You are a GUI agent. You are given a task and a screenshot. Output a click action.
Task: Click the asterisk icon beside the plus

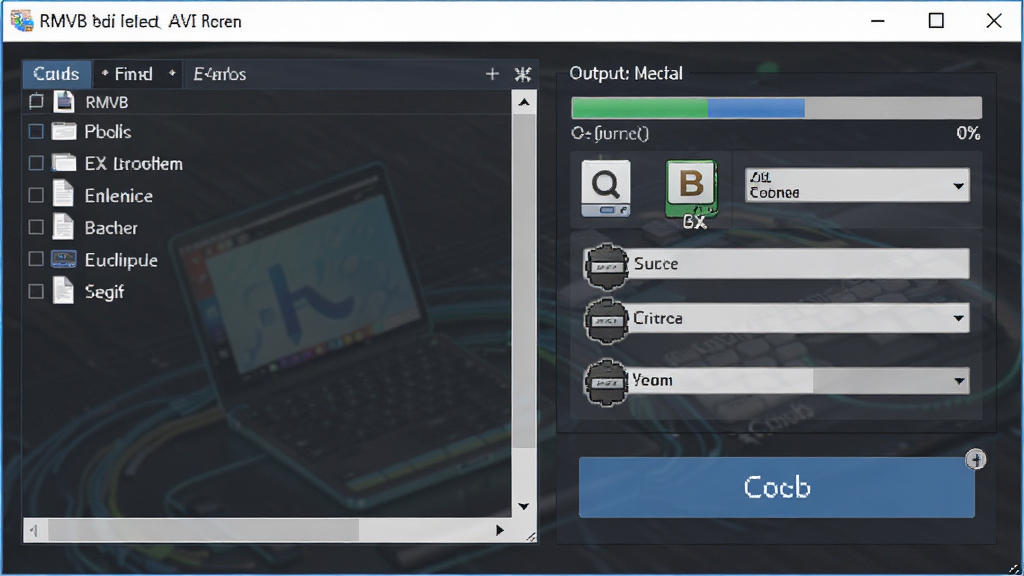522,74
